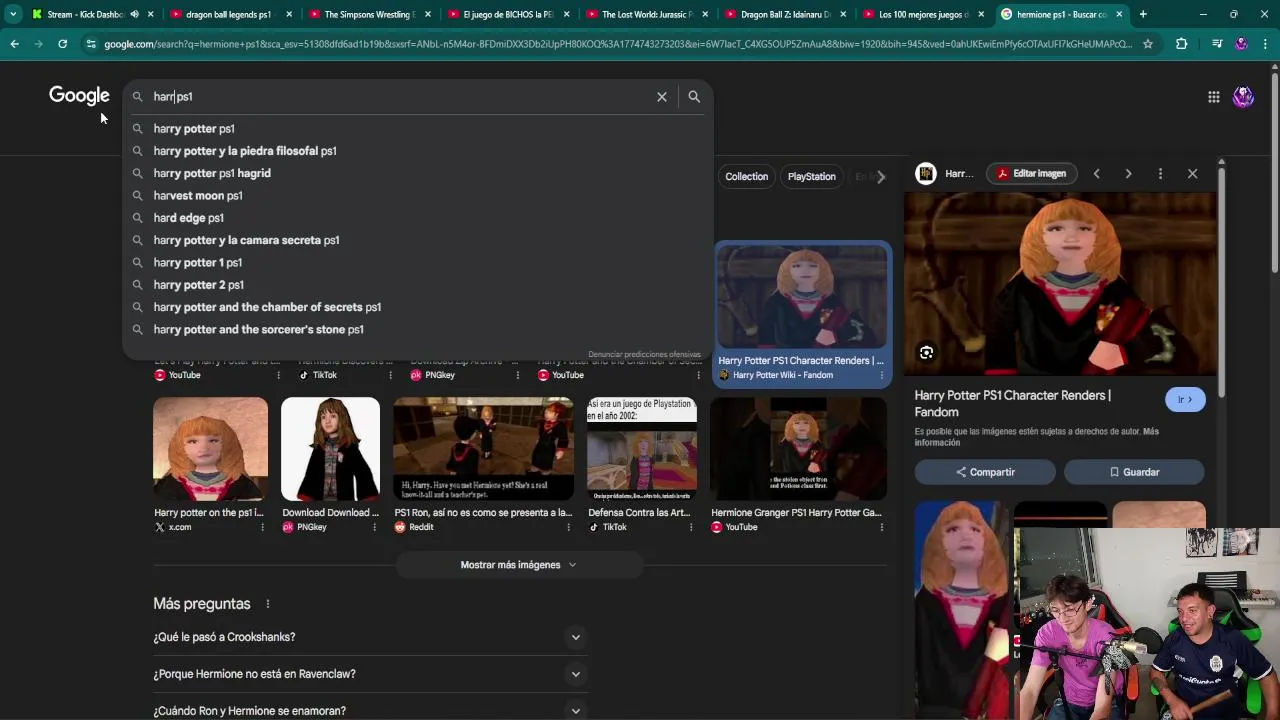View site information icon in address bar
The width and height of the screenshot is (1280, 720).
(x=91, y=44)
